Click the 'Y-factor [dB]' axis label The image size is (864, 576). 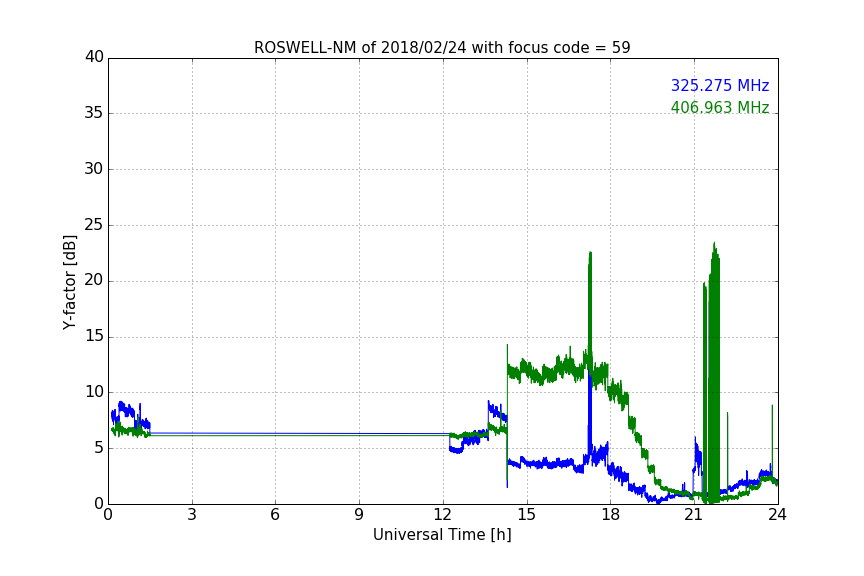69,282
